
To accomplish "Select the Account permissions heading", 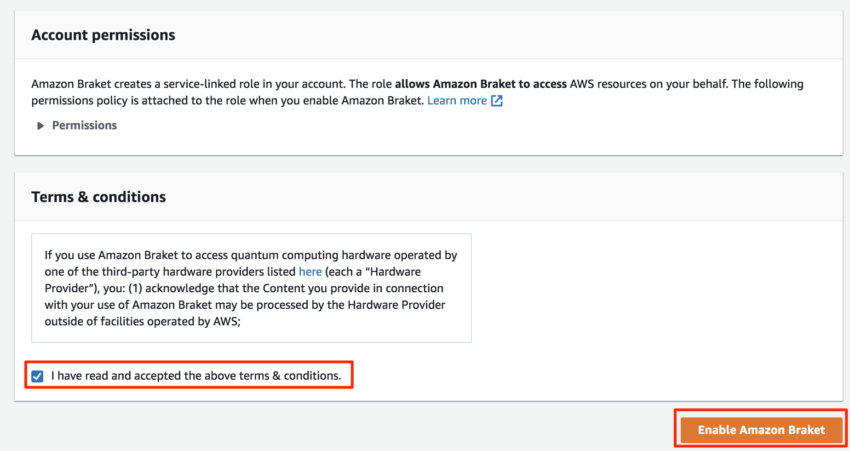I will [103, 35].
